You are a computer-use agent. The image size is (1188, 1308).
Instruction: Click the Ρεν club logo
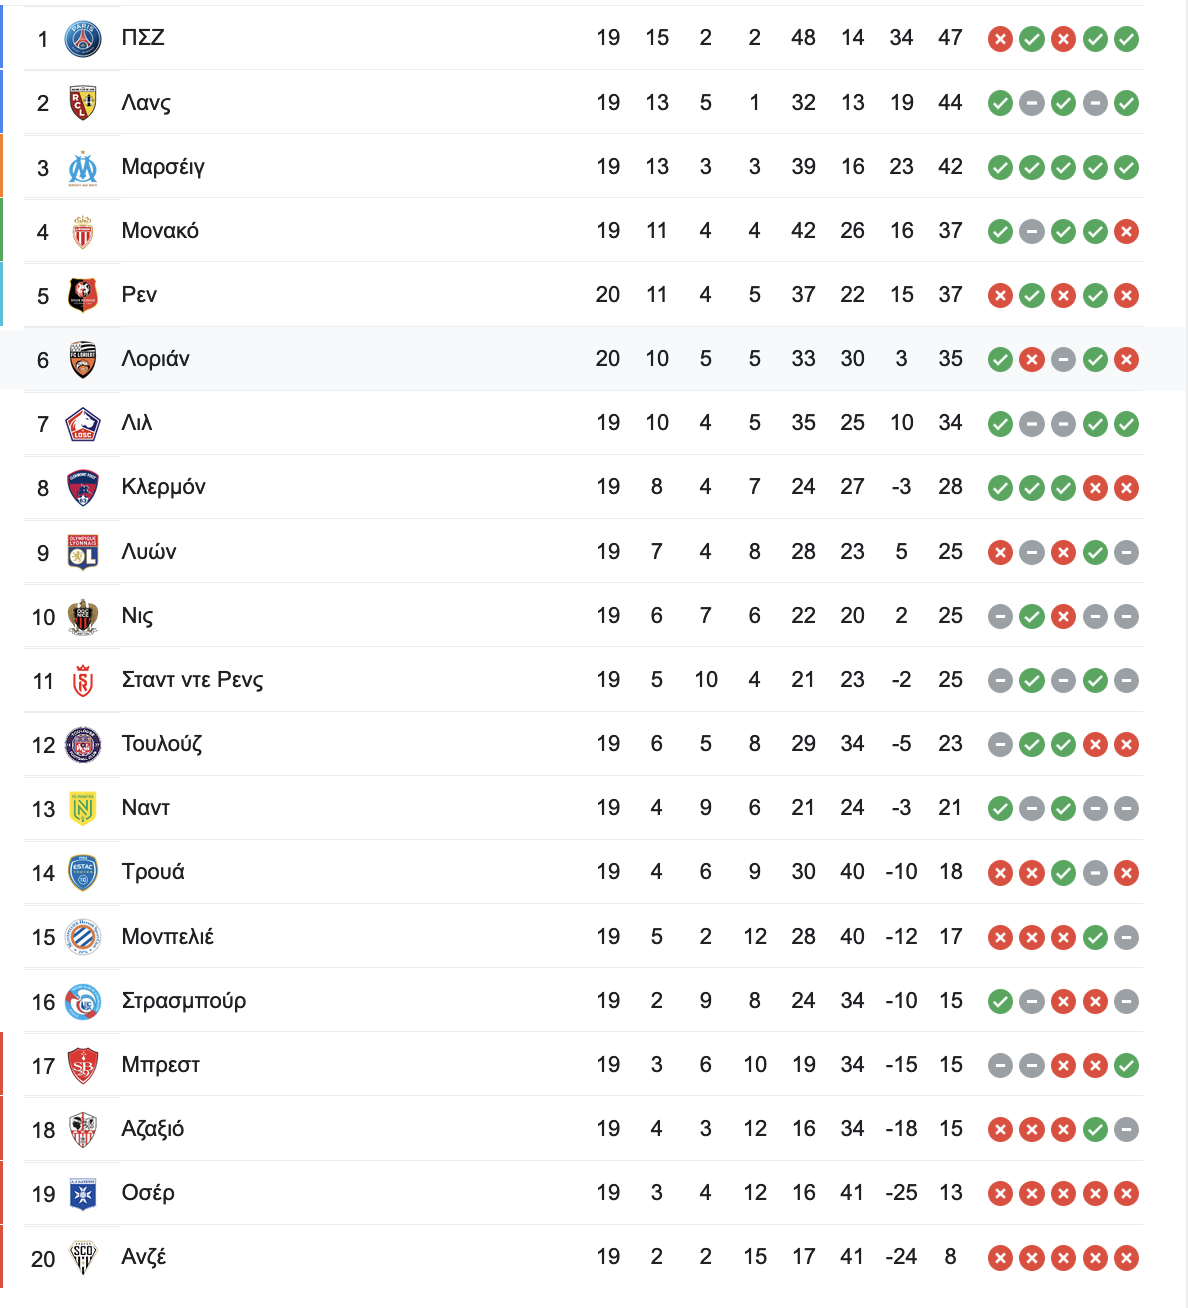(83, 295)
